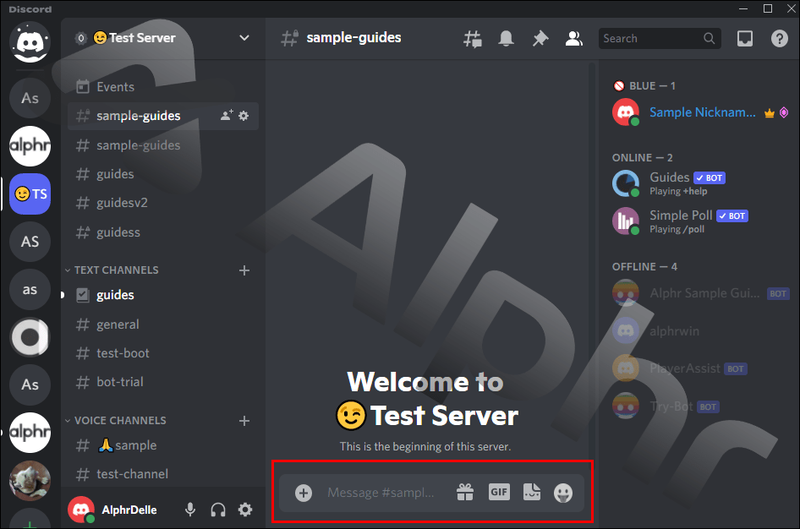Open Guides bot profile
800x529 pixels.
pos(701,183)
